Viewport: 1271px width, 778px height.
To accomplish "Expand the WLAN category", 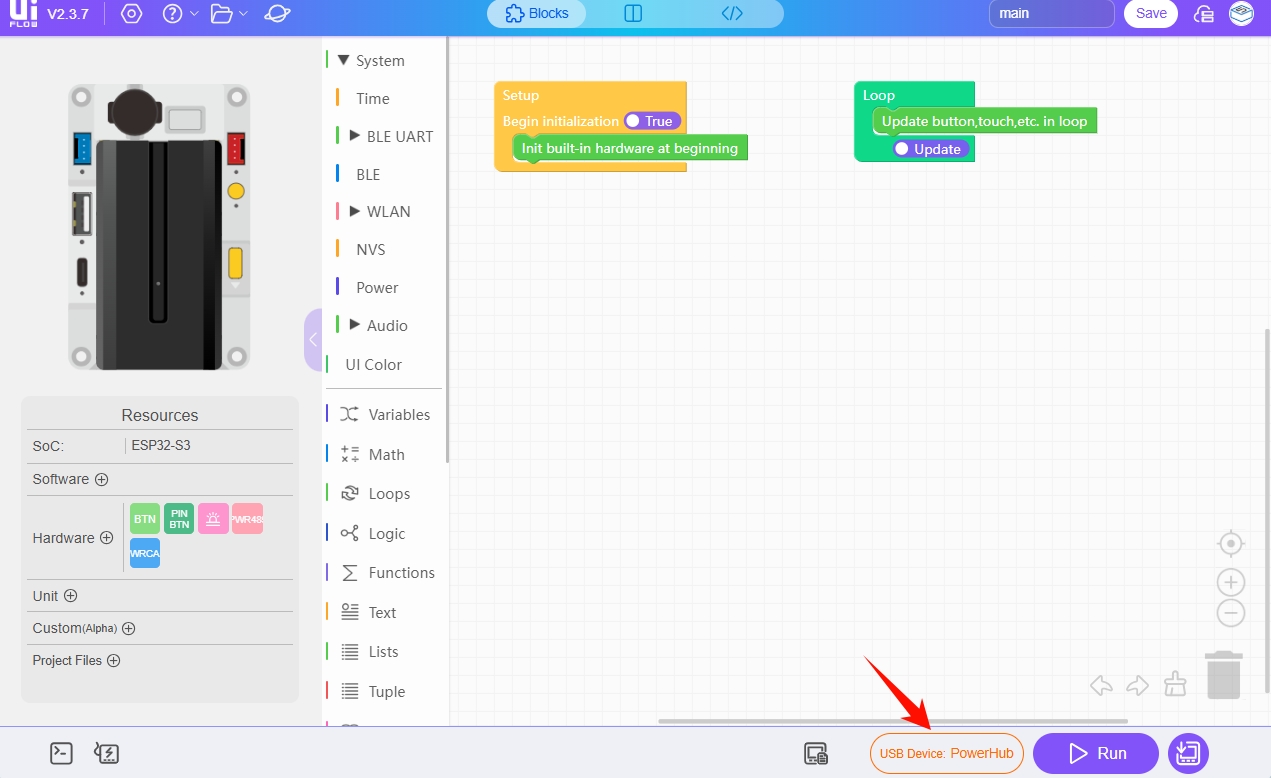I will (x=355, y=211).
